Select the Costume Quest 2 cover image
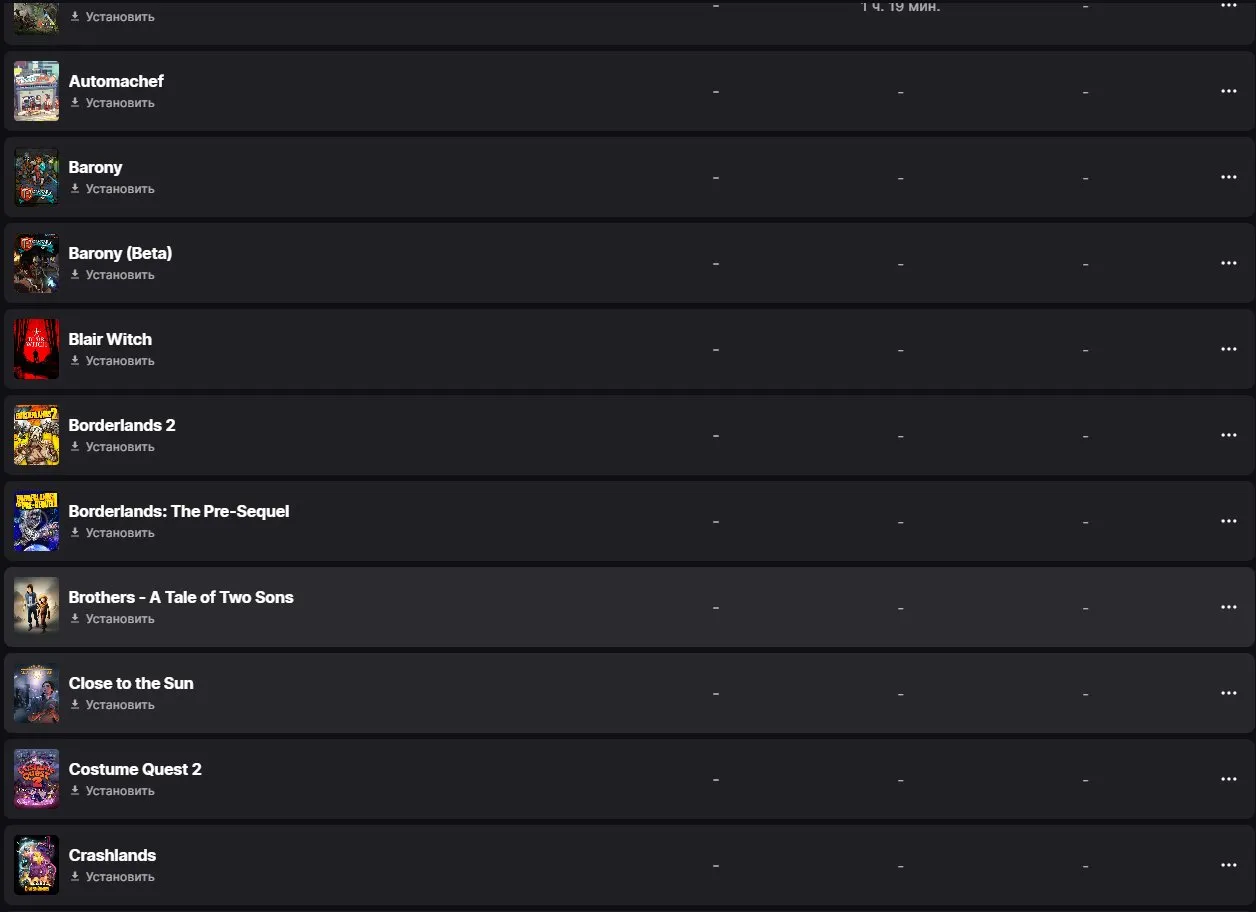The width and height of the screenshot is (1256, 912). point(36,779)
